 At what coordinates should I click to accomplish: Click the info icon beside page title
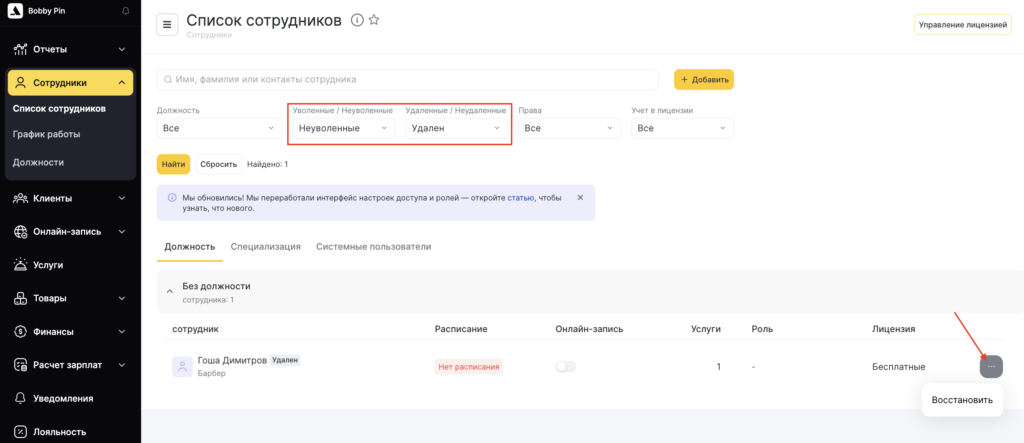point(357,20)
